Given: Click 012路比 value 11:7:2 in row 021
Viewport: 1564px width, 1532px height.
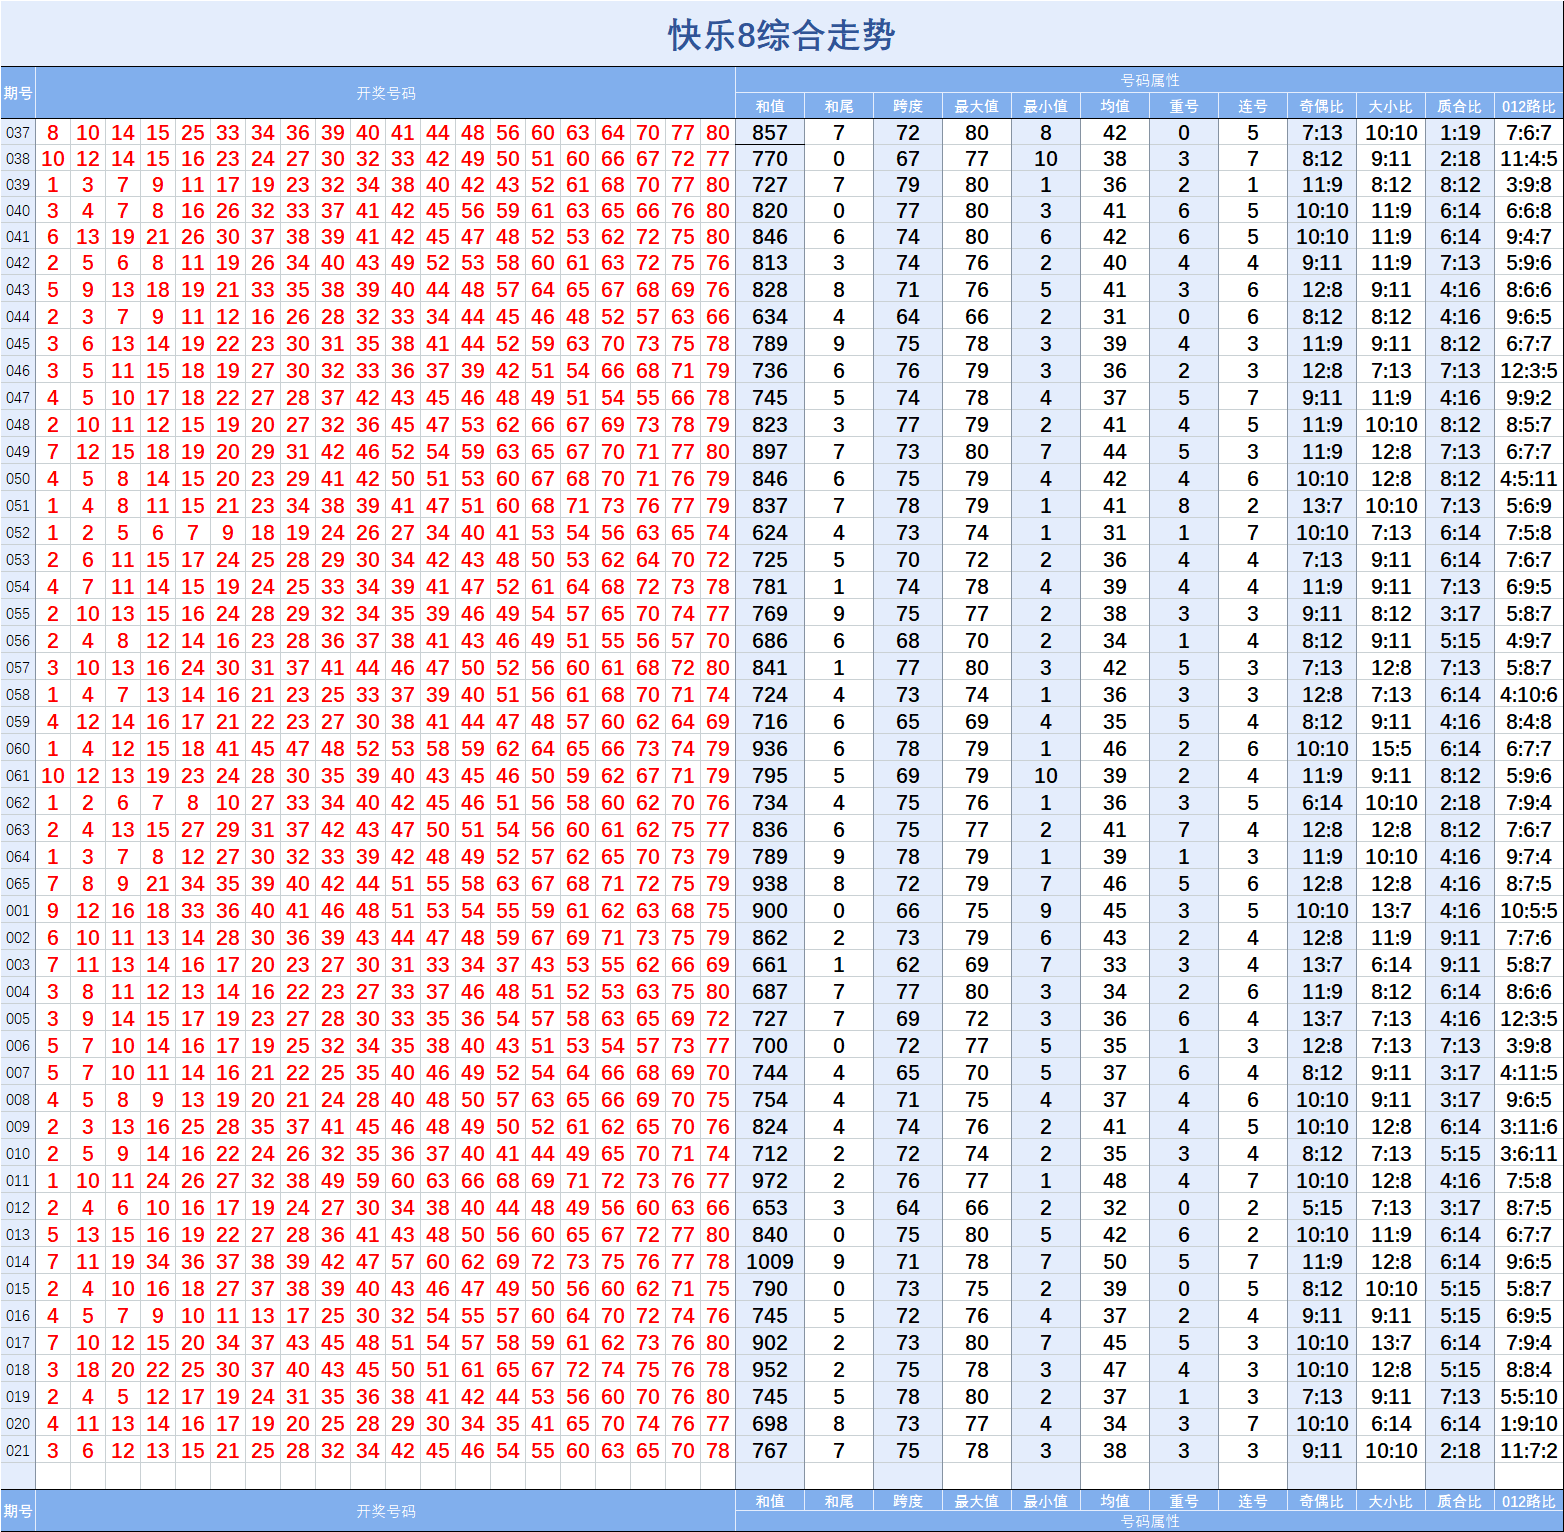Looking at the screenshot, I should pyautogui.click(x=1529, y=1451).
